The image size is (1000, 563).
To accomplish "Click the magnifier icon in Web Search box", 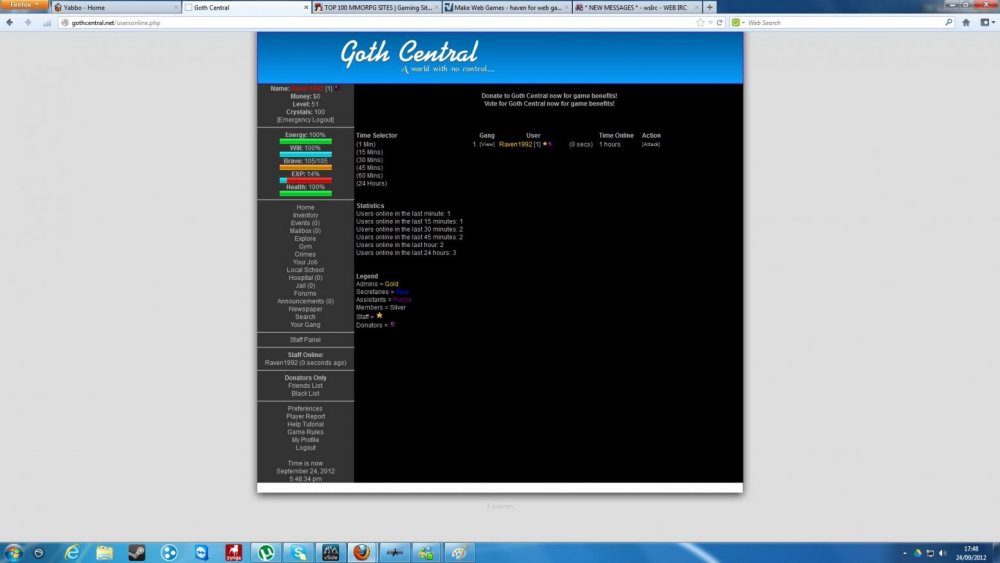I will pos(949,22).
